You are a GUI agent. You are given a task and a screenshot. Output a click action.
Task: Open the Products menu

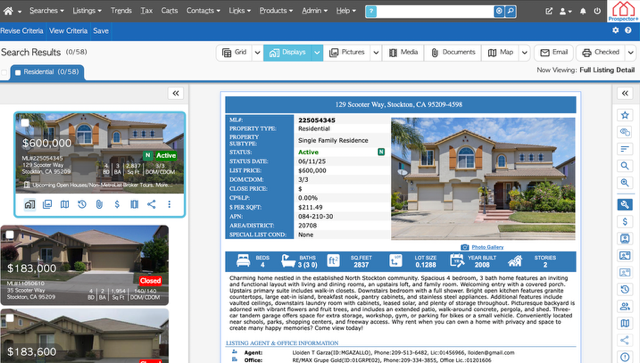276,11
